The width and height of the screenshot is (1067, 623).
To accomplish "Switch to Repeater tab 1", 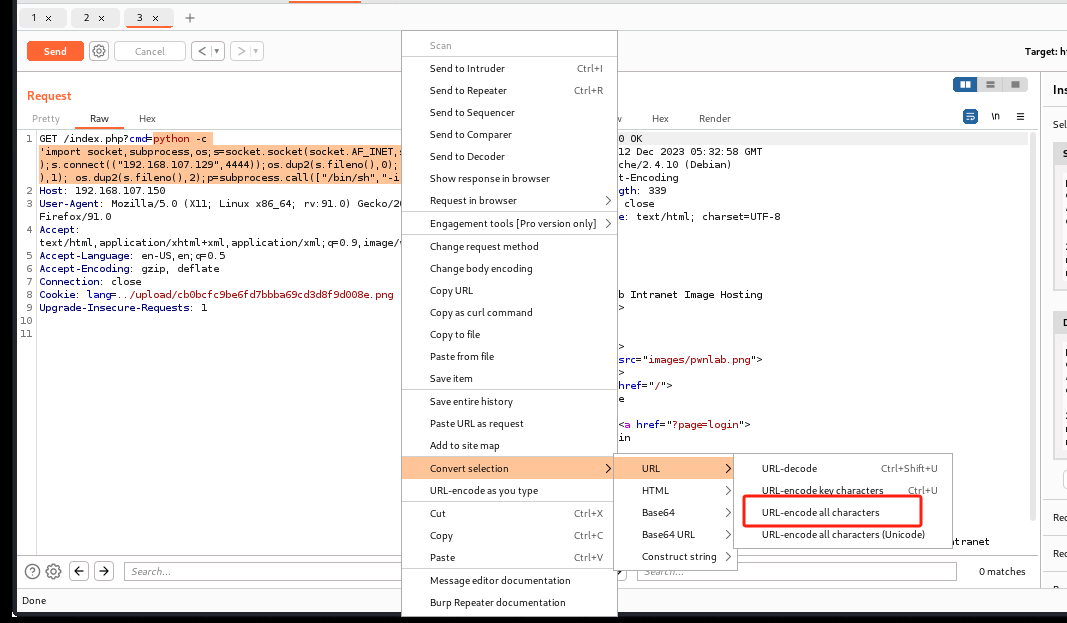I will tap(34, 18).
